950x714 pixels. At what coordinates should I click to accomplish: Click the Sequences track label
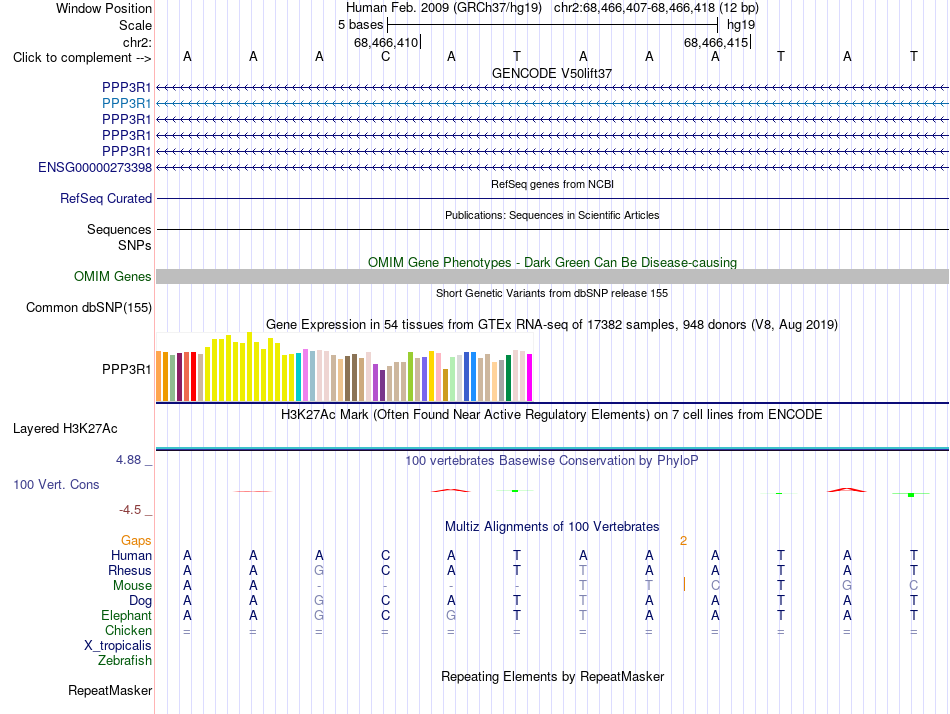[x=119, y=229]
